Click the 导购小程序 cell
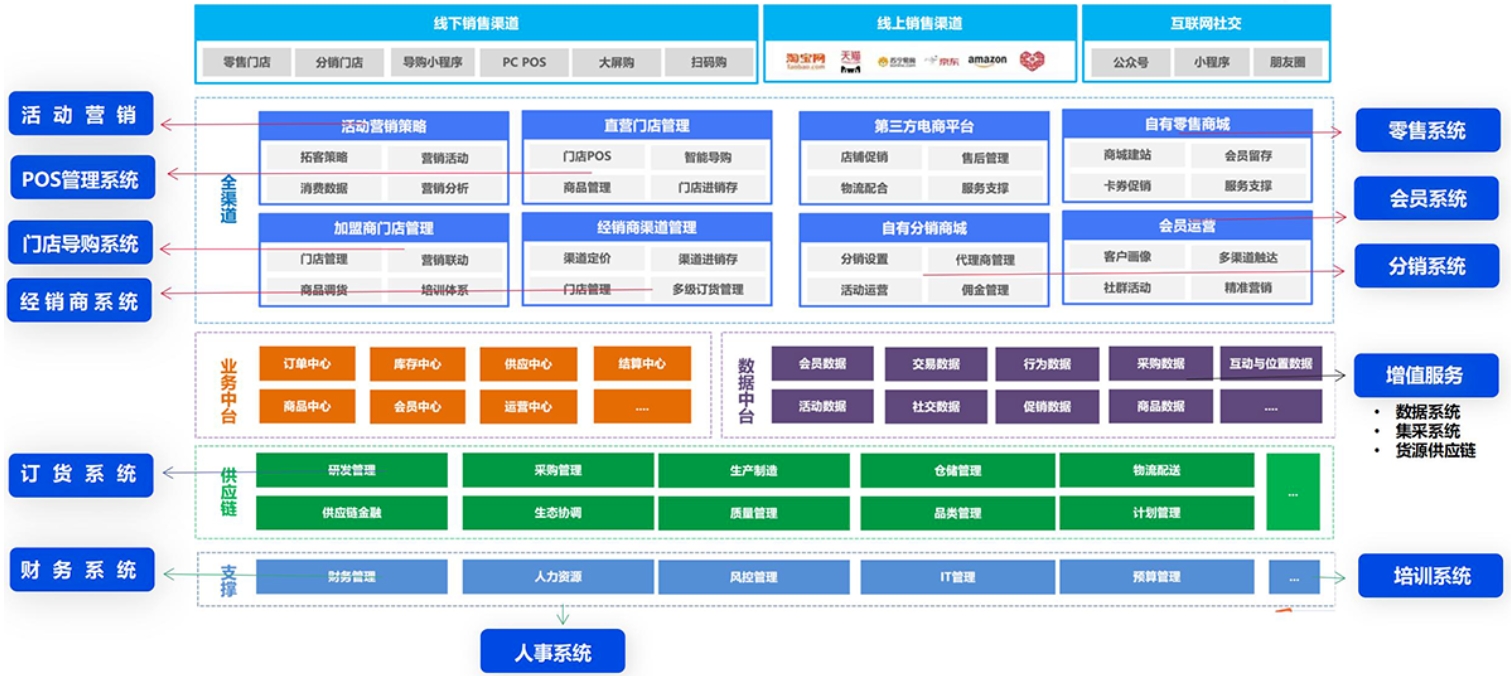Screen dimensions: 1511x676 [432, 62]
